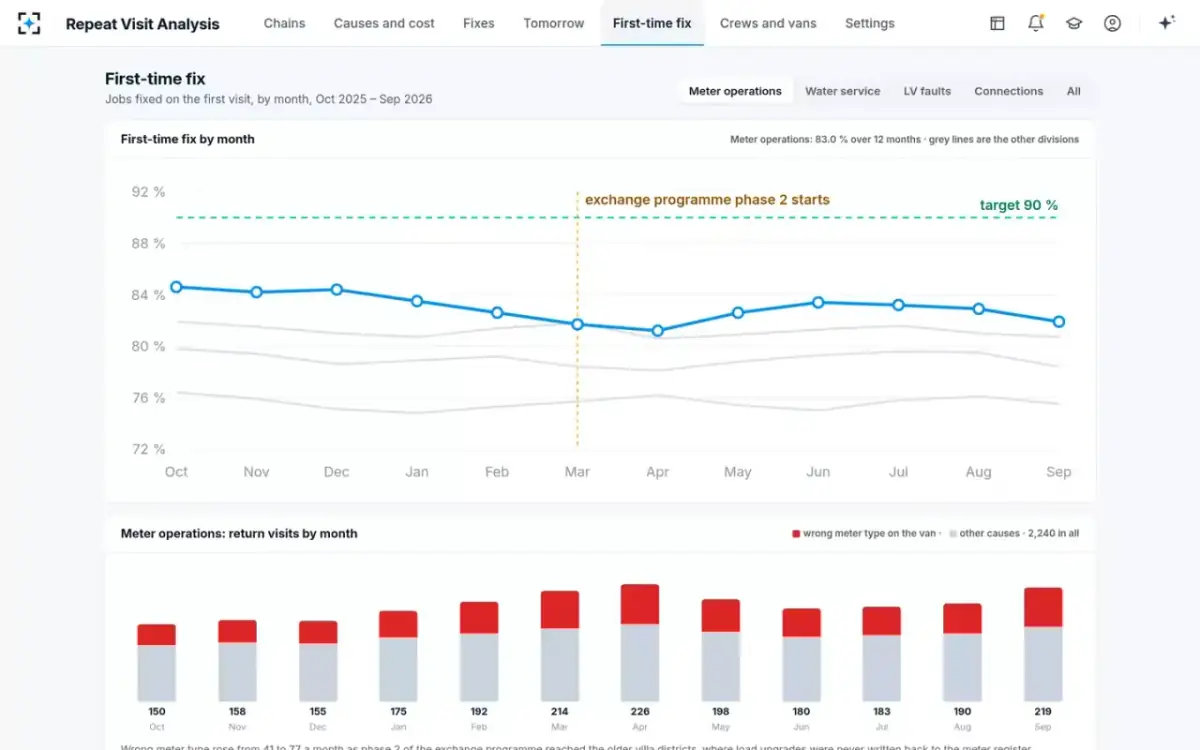The width and height of the screenshot is (1200, 750).
Task: Click the 150 value under the Oct bar
Action: pyautogui.click(x=157, y=712)
